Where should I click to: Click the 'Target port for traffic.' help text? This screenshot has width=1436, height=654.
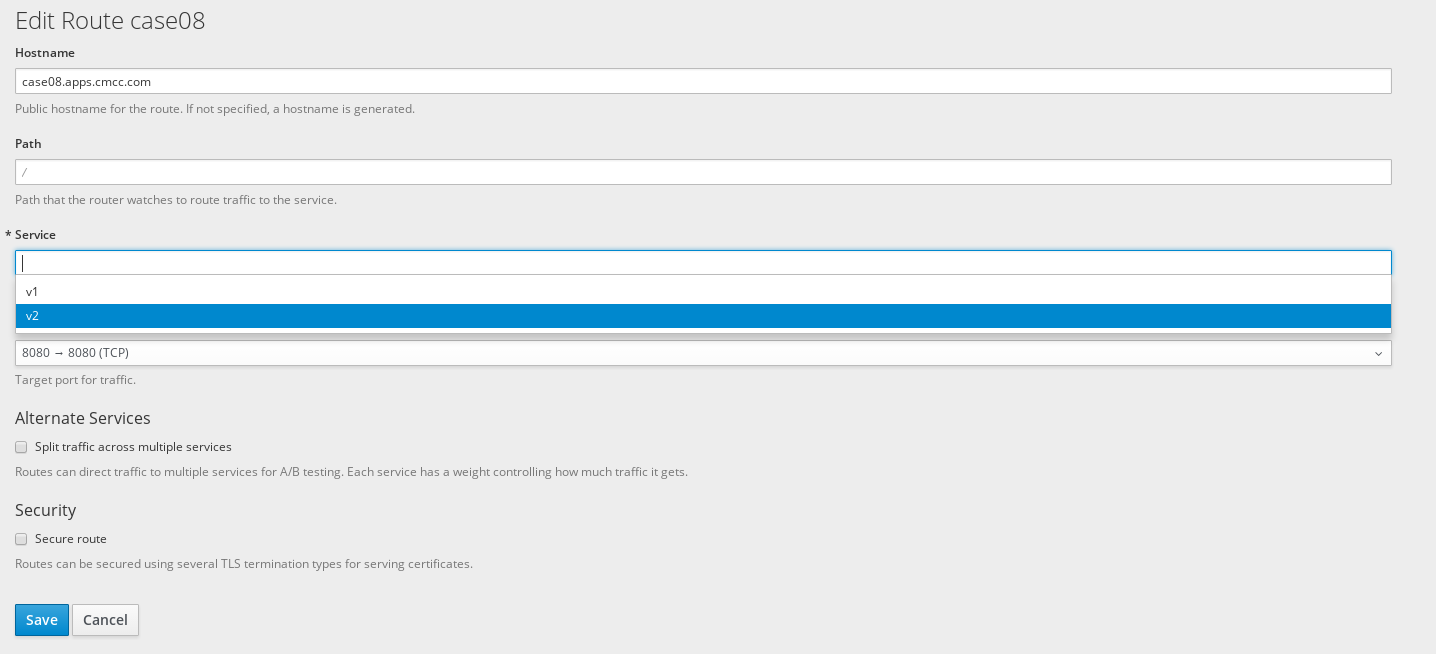click(x=75, y=380)
